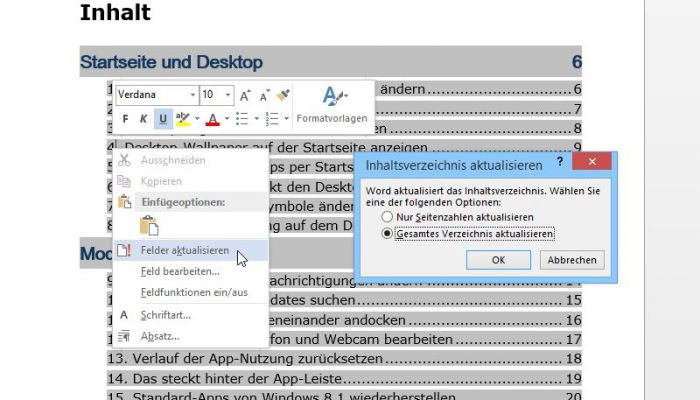Viewport: 700px width, 400px height.
Task: Choose Feldfunktionen ein/aus menu entry
Action: pyautogui.click(x=191, y=292)
